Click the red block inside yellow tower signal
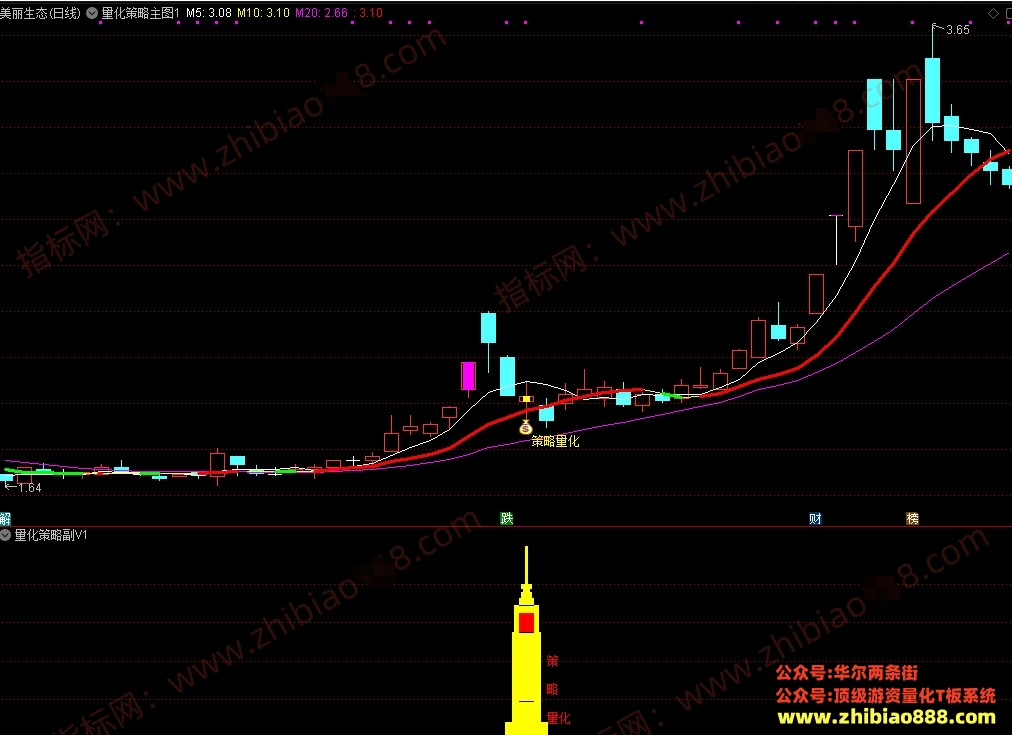Image resolution: width=1012 pixels, height=735 pixels. click(x=527, y=623)
